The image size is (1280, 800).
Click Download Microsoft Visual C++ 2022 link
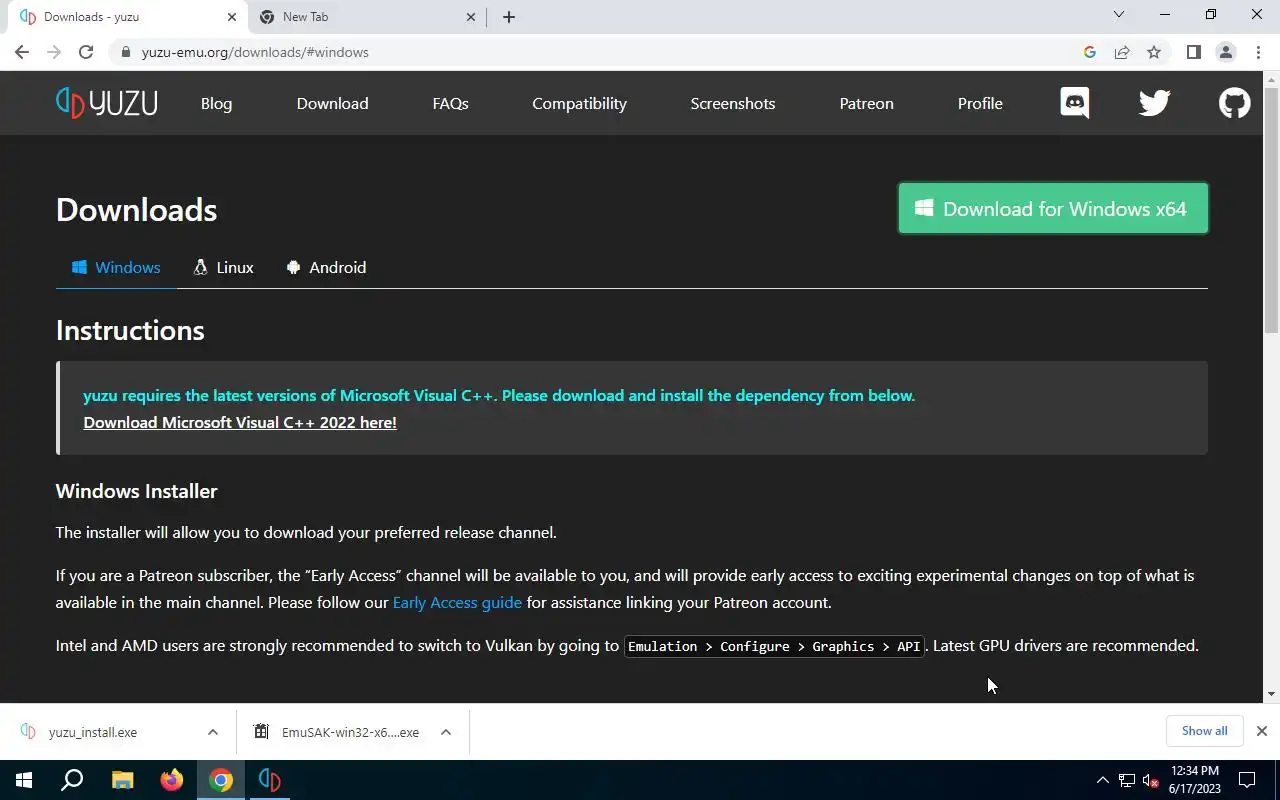(240, 422)
